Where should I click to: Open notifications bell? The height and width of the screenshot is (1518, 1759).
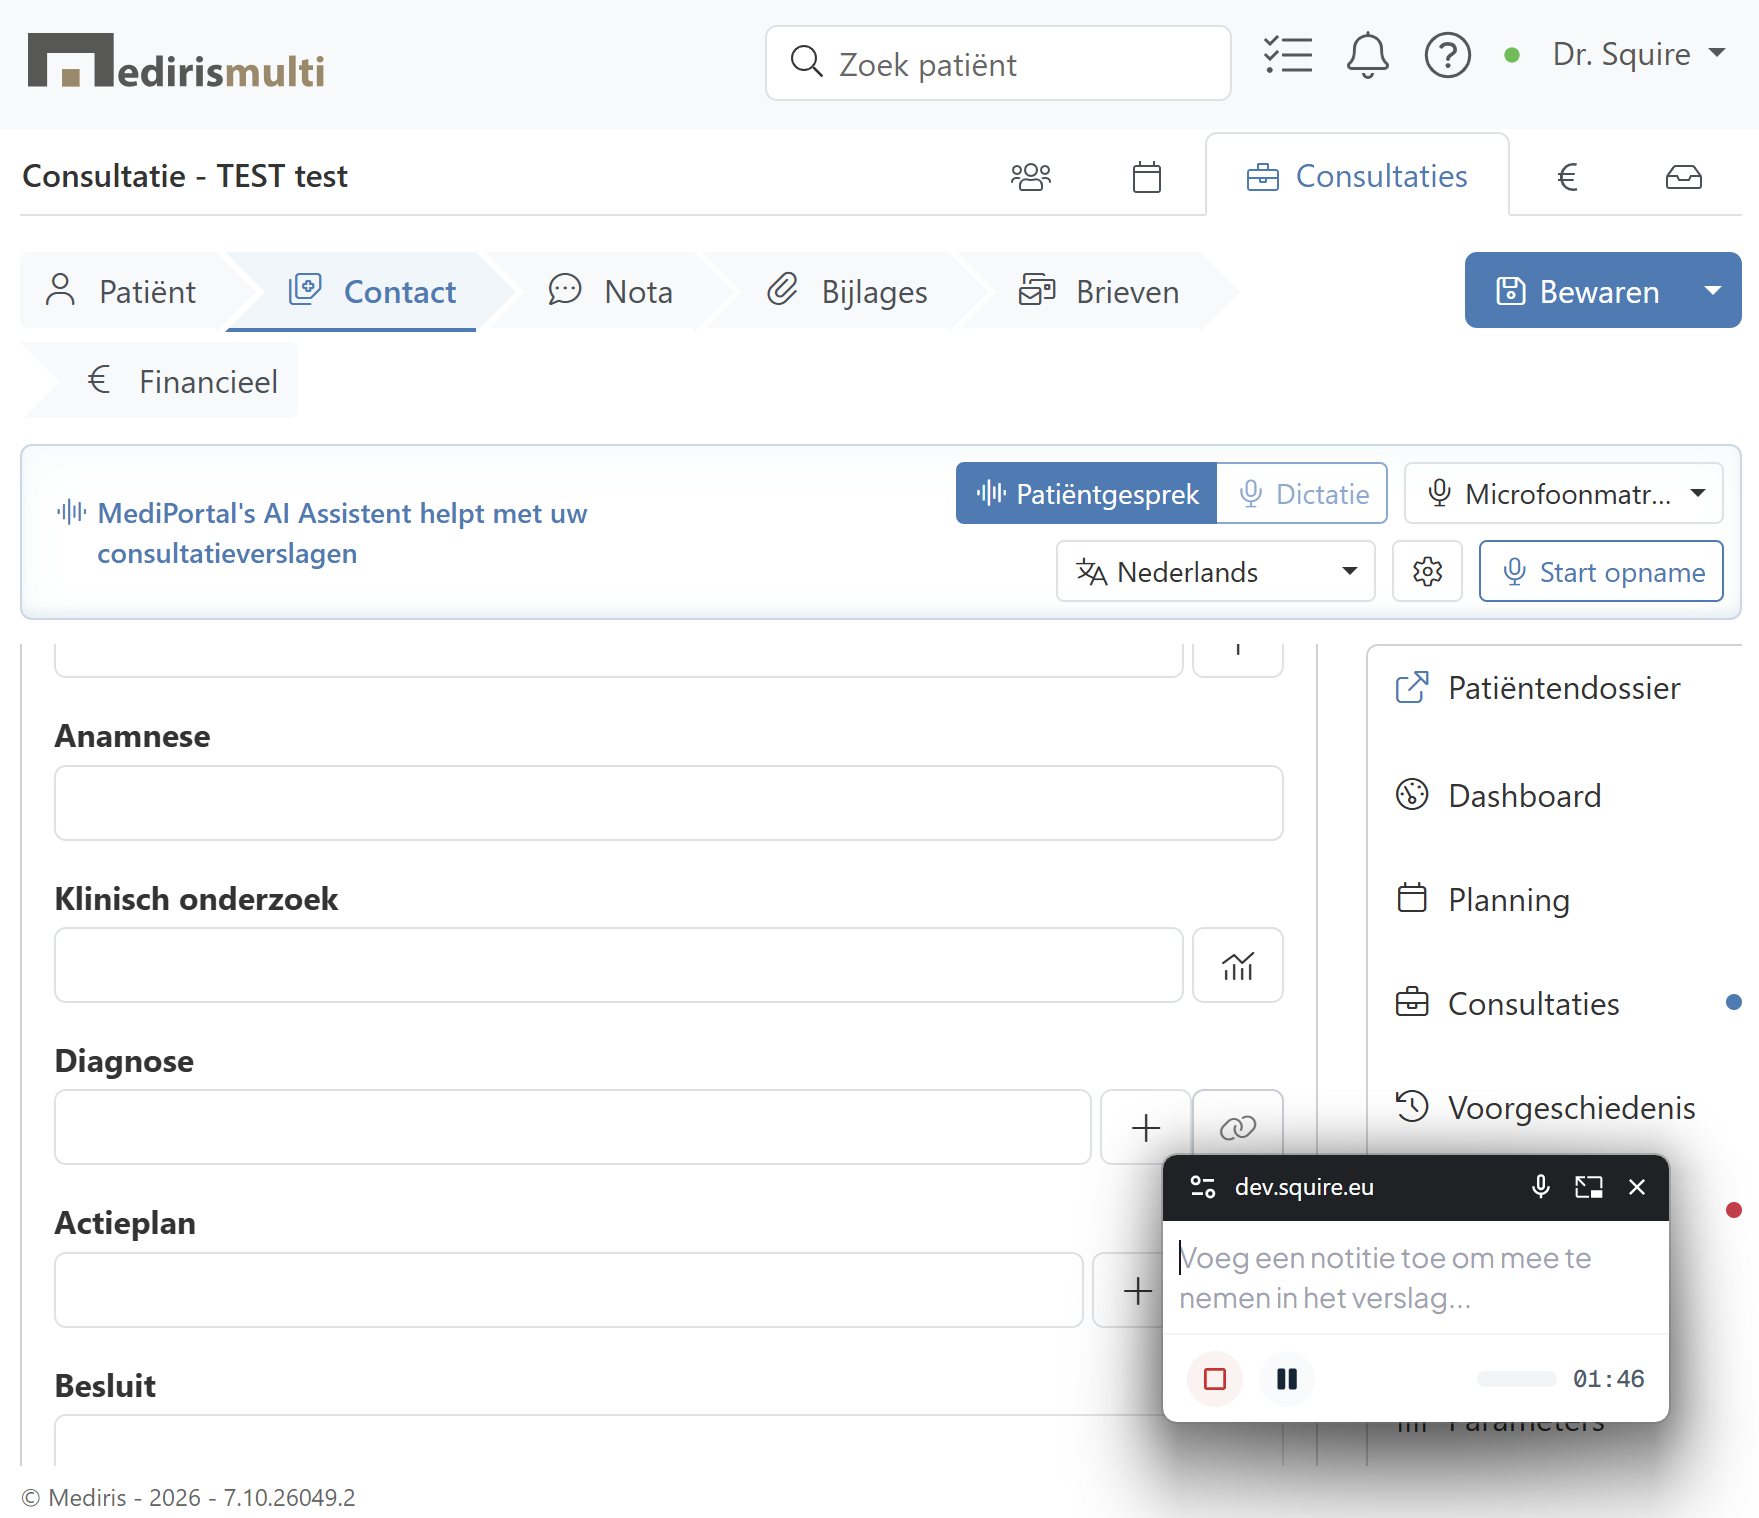pyautogui.click(x=1367, y=55)
